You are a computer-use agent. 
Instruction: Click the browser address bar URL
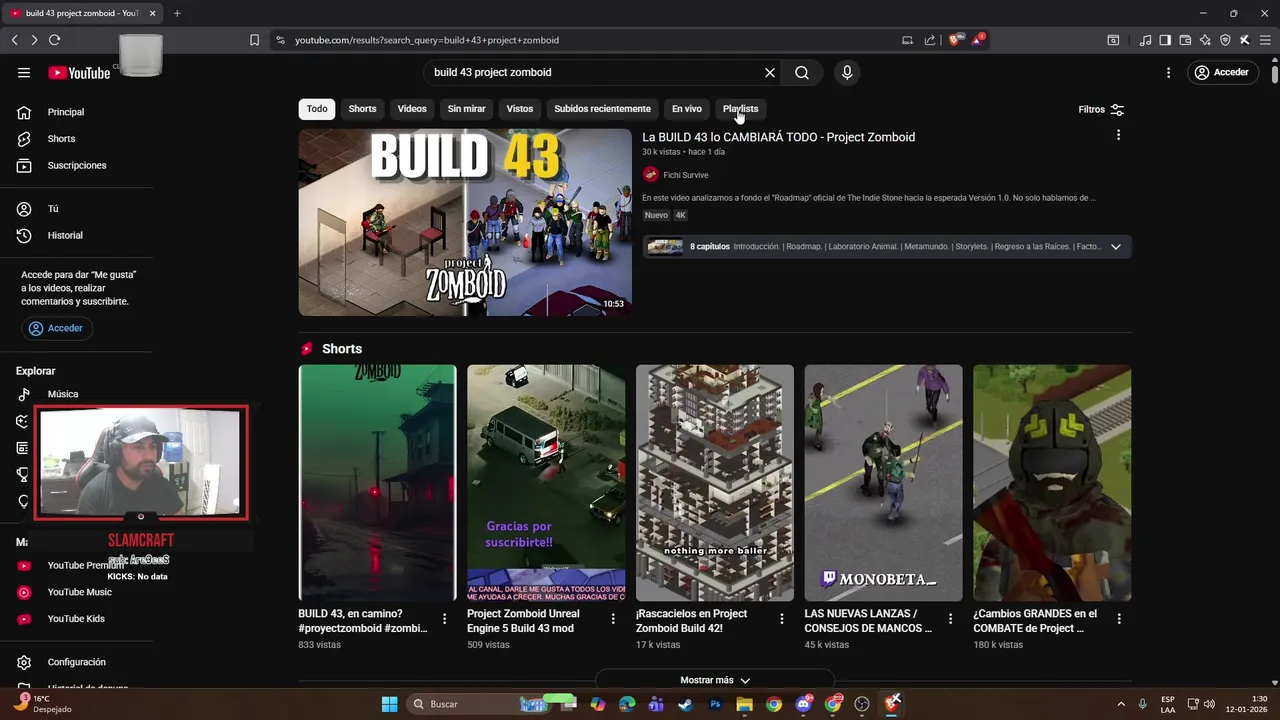[x=427, y=40]
